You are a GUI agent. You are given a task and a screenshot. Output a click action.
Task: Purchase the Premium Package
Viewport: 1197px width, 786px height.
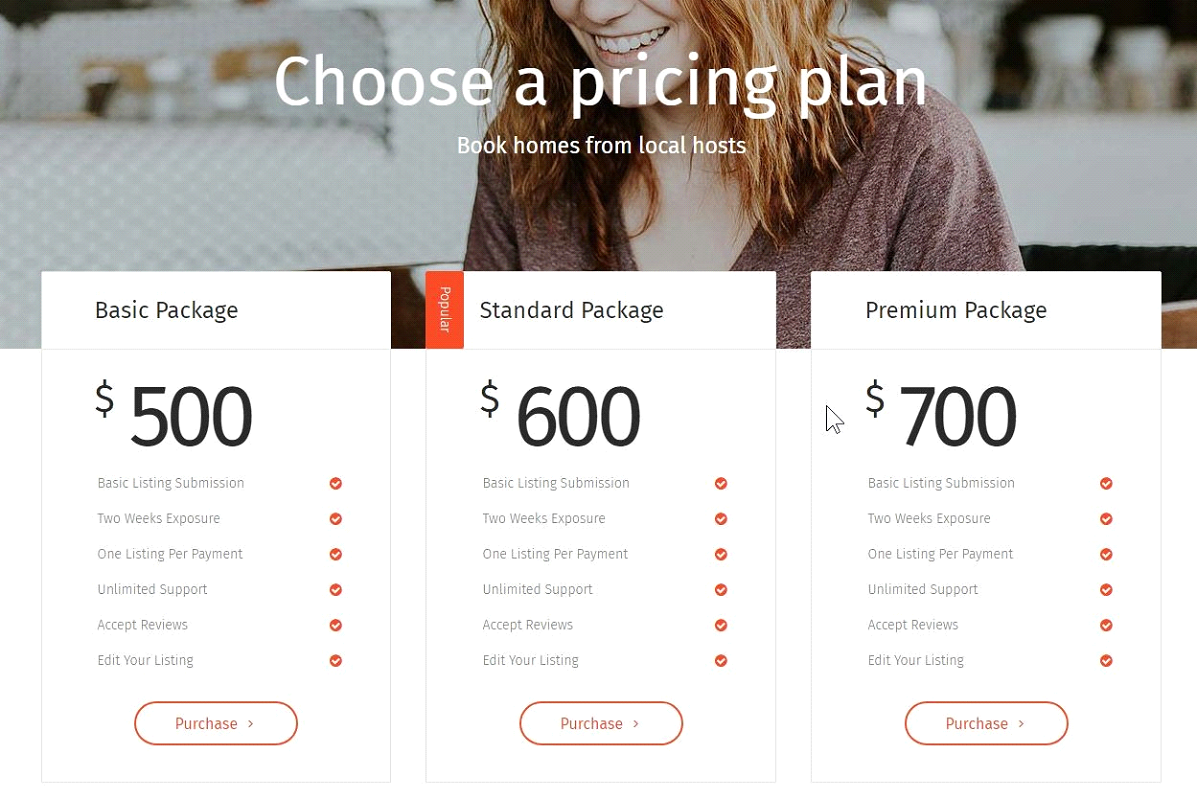pos(986,724)
